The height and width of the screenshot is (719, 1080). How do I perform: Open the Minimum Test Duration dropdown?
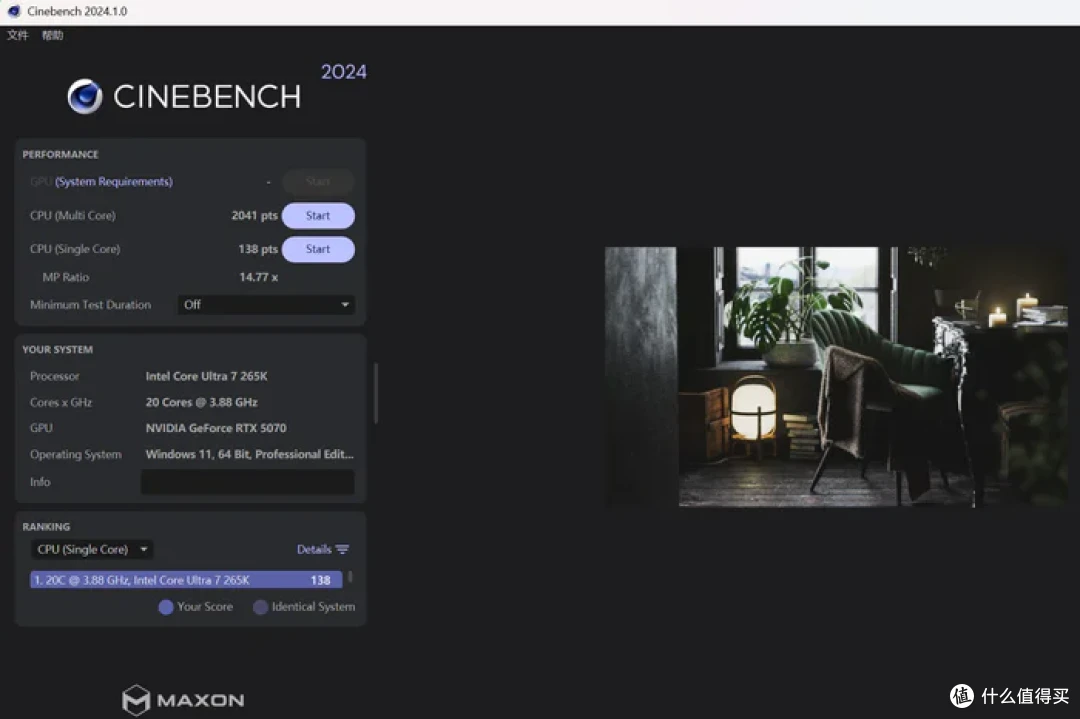coord(267,304)
